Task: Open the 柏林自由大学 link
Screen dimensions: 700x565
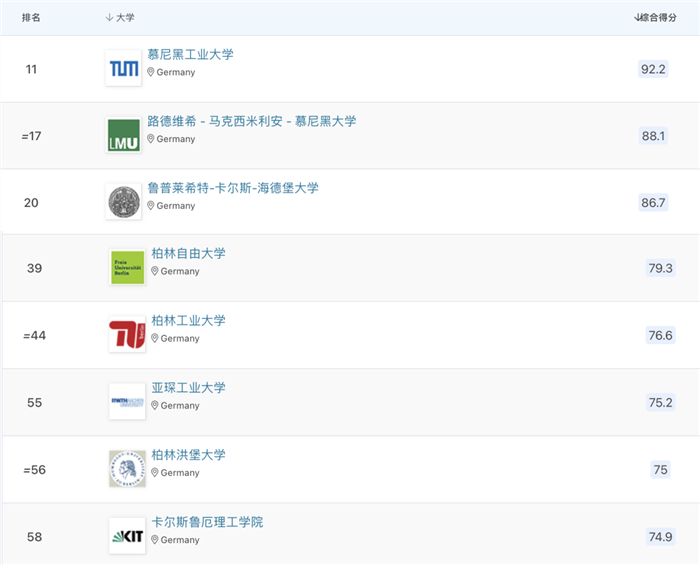Action: [x=188, y=253]
